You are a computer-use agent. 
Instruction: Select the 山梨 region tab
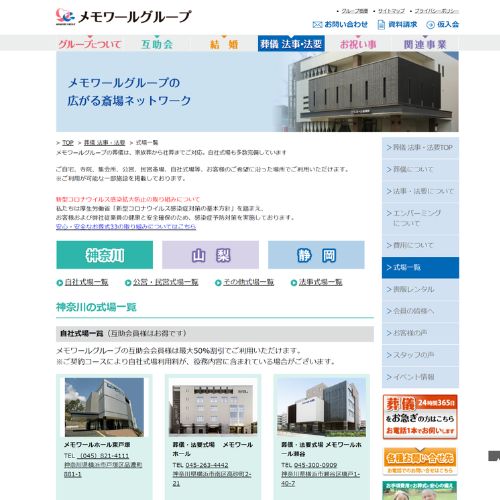[x=210, y=255]
